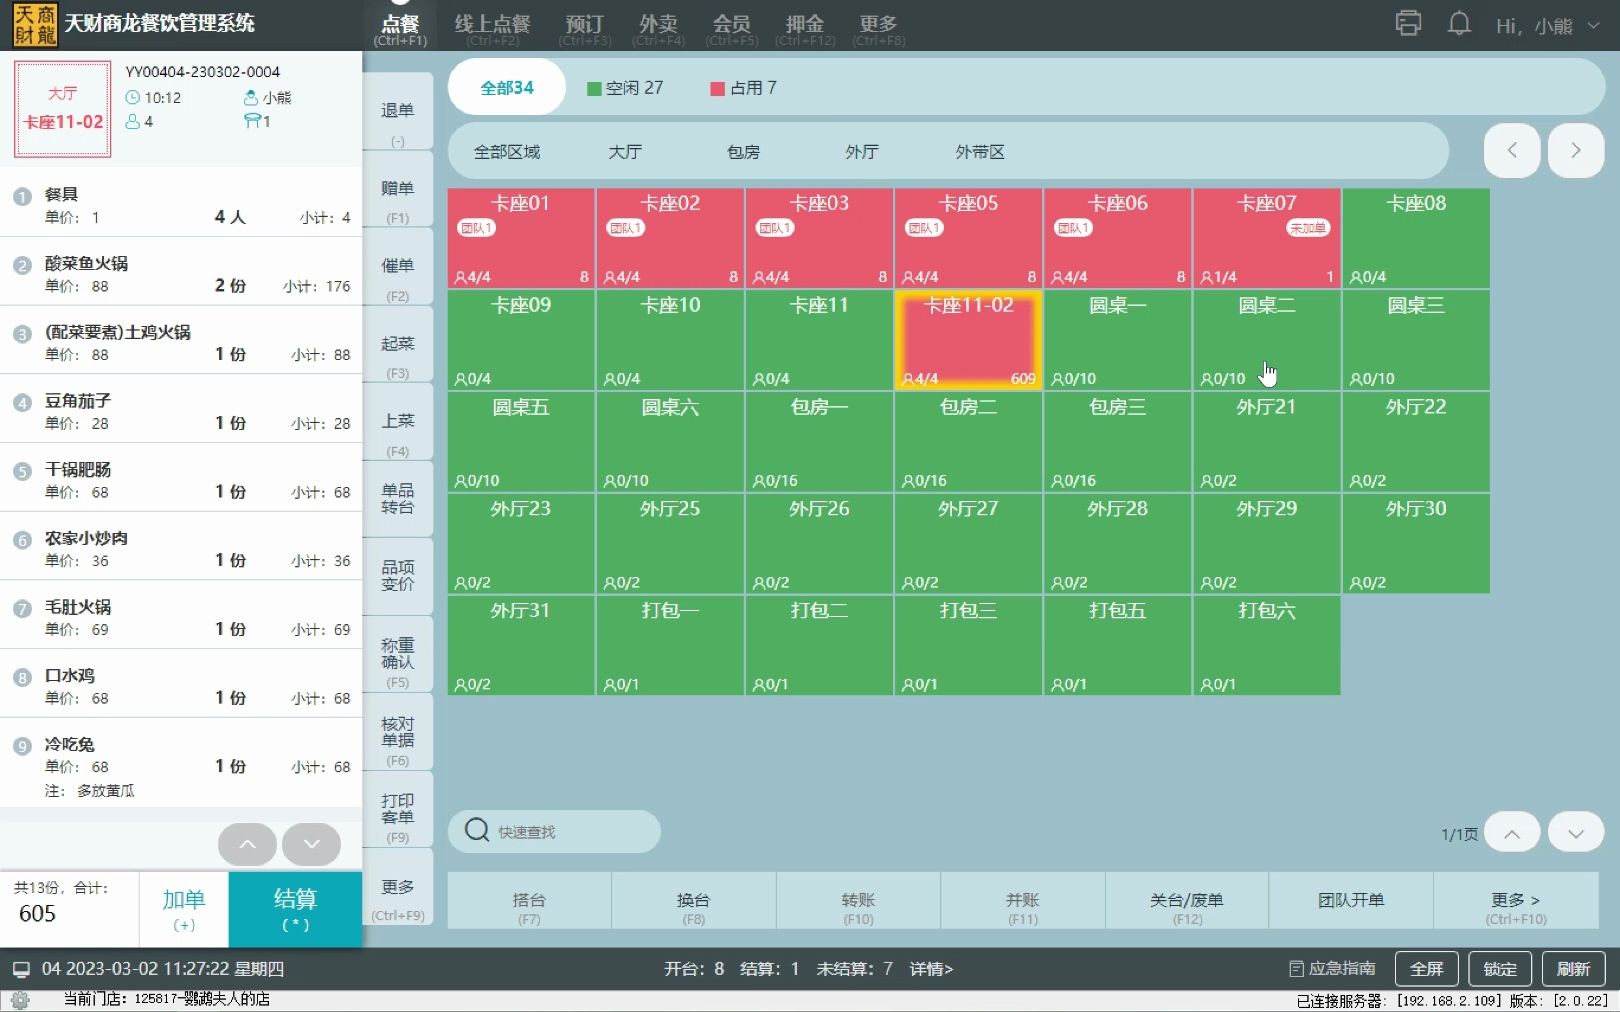Go to previous table page arrow
1620x1012 pixels.
1511,150
